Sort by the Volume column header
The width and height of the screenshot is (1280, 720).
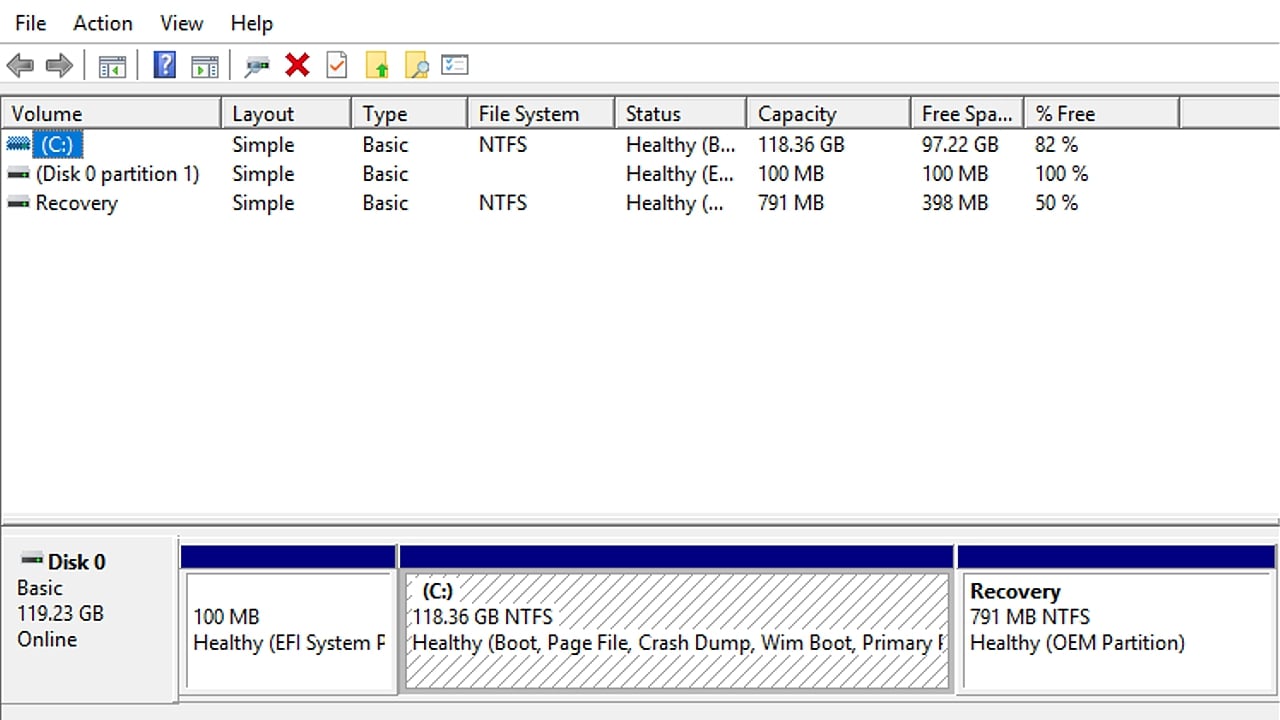point(111,114)
